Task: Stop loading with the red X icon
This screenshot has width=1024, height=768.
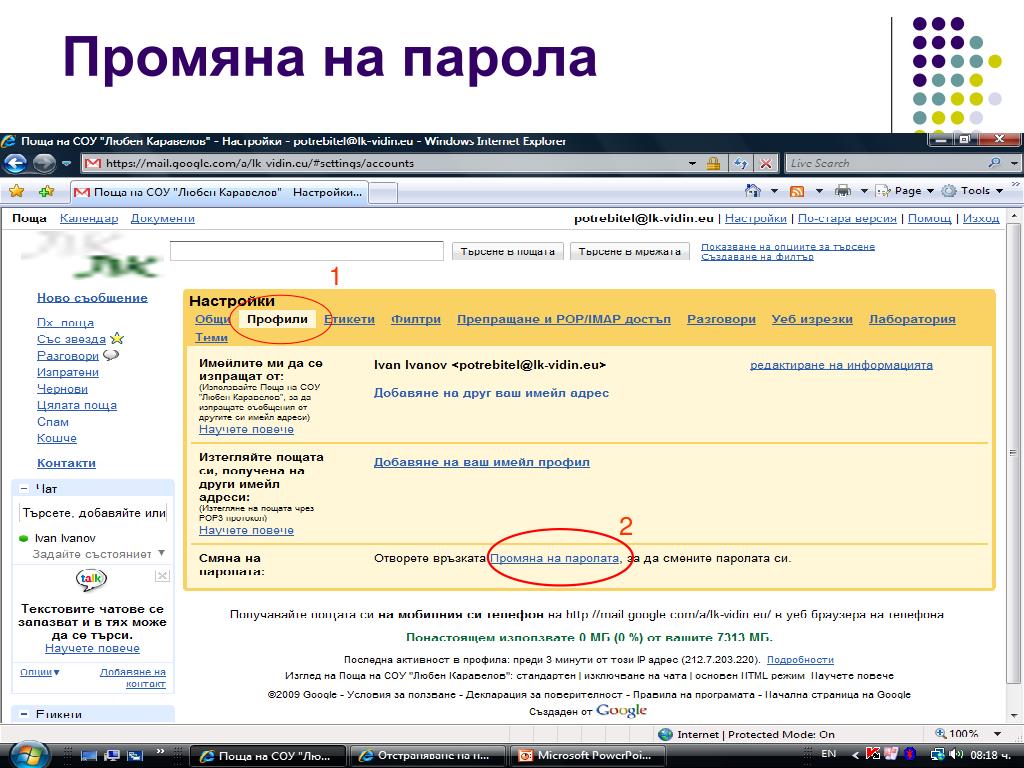Action: pos(766,163)
